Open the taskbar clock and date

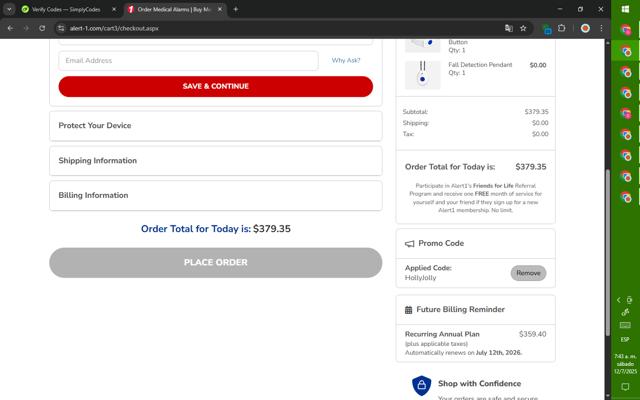tap(625, 364)
